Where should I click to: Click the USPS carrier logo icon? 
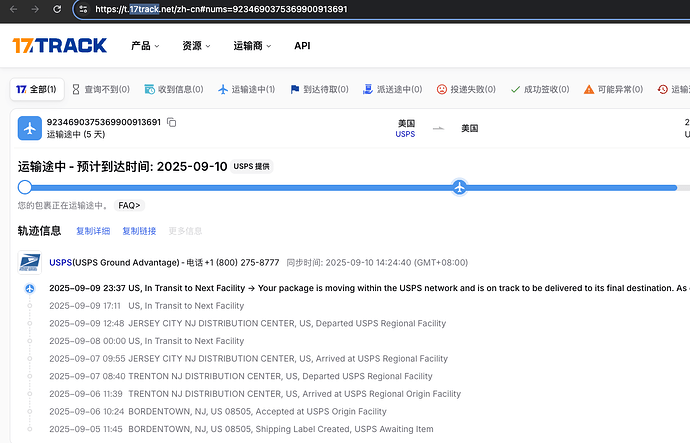click(x=29, y=263)
